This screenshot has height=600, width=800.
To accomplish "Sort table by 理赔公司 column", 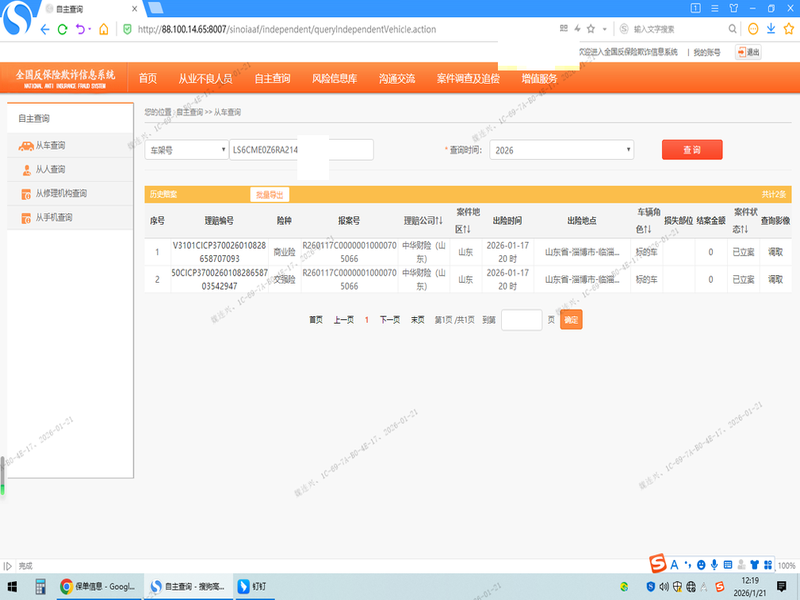I will (423, 220).
